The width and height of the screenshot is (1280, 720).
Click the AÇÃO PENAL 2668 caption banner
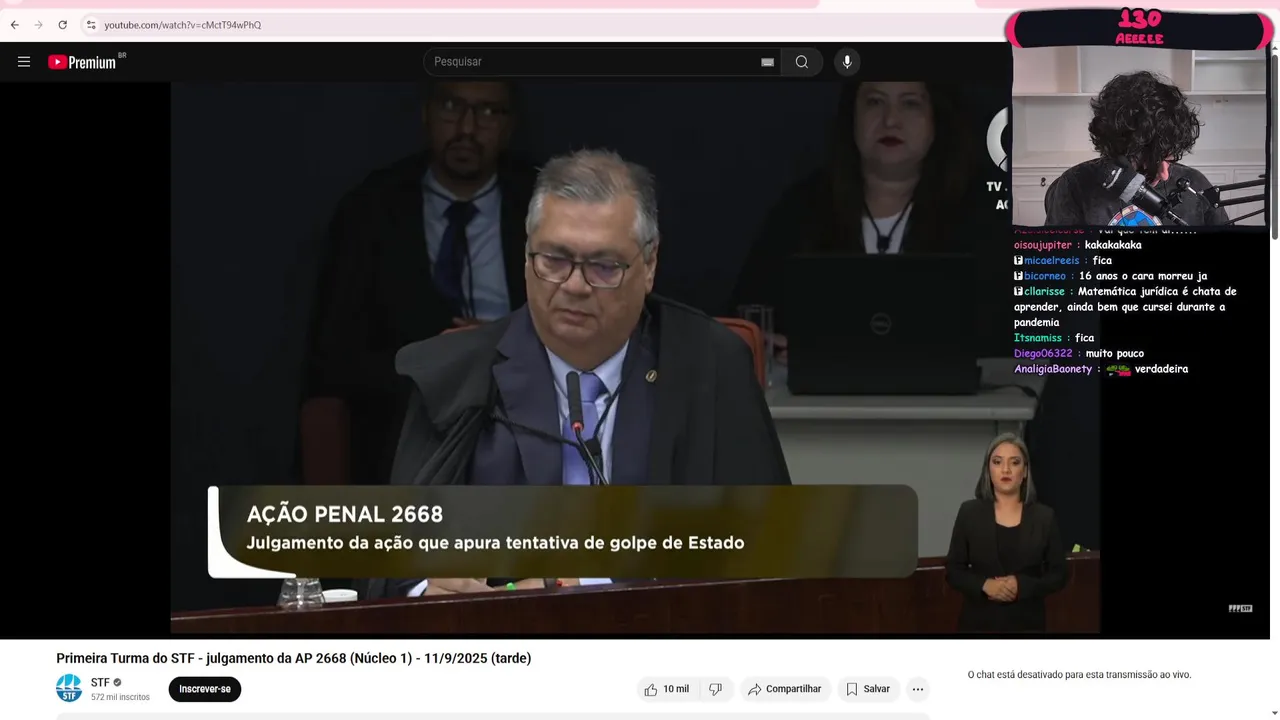[563, 532]
